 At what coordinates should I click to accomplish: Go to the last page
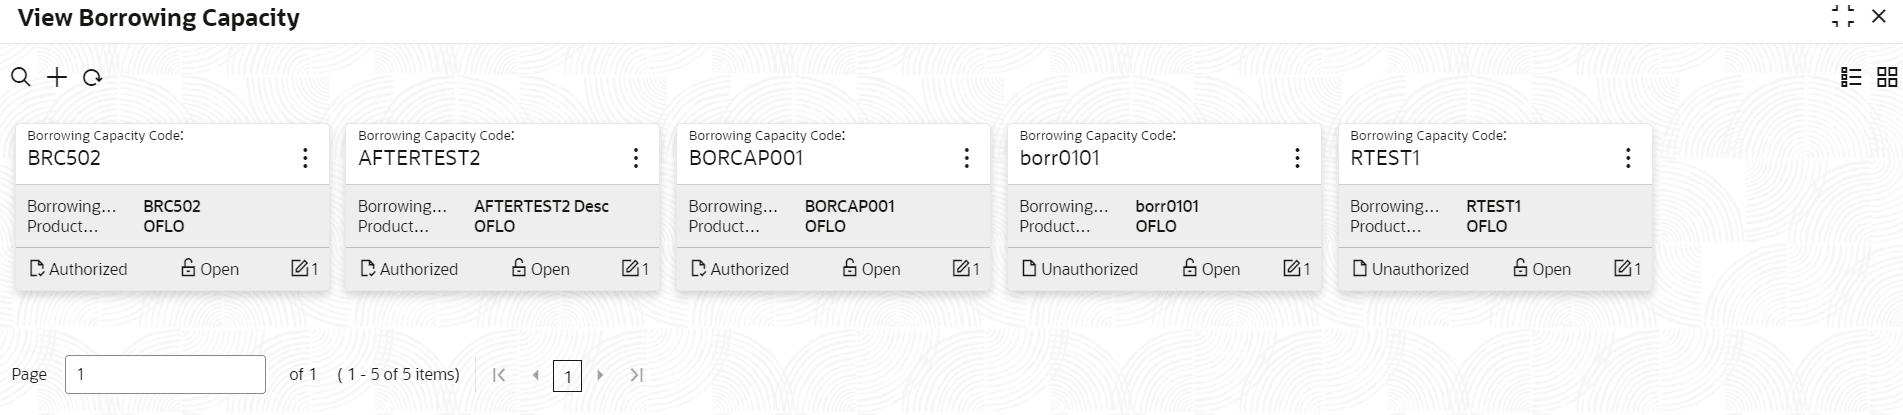pyautogui.click(x=636, y=375)
